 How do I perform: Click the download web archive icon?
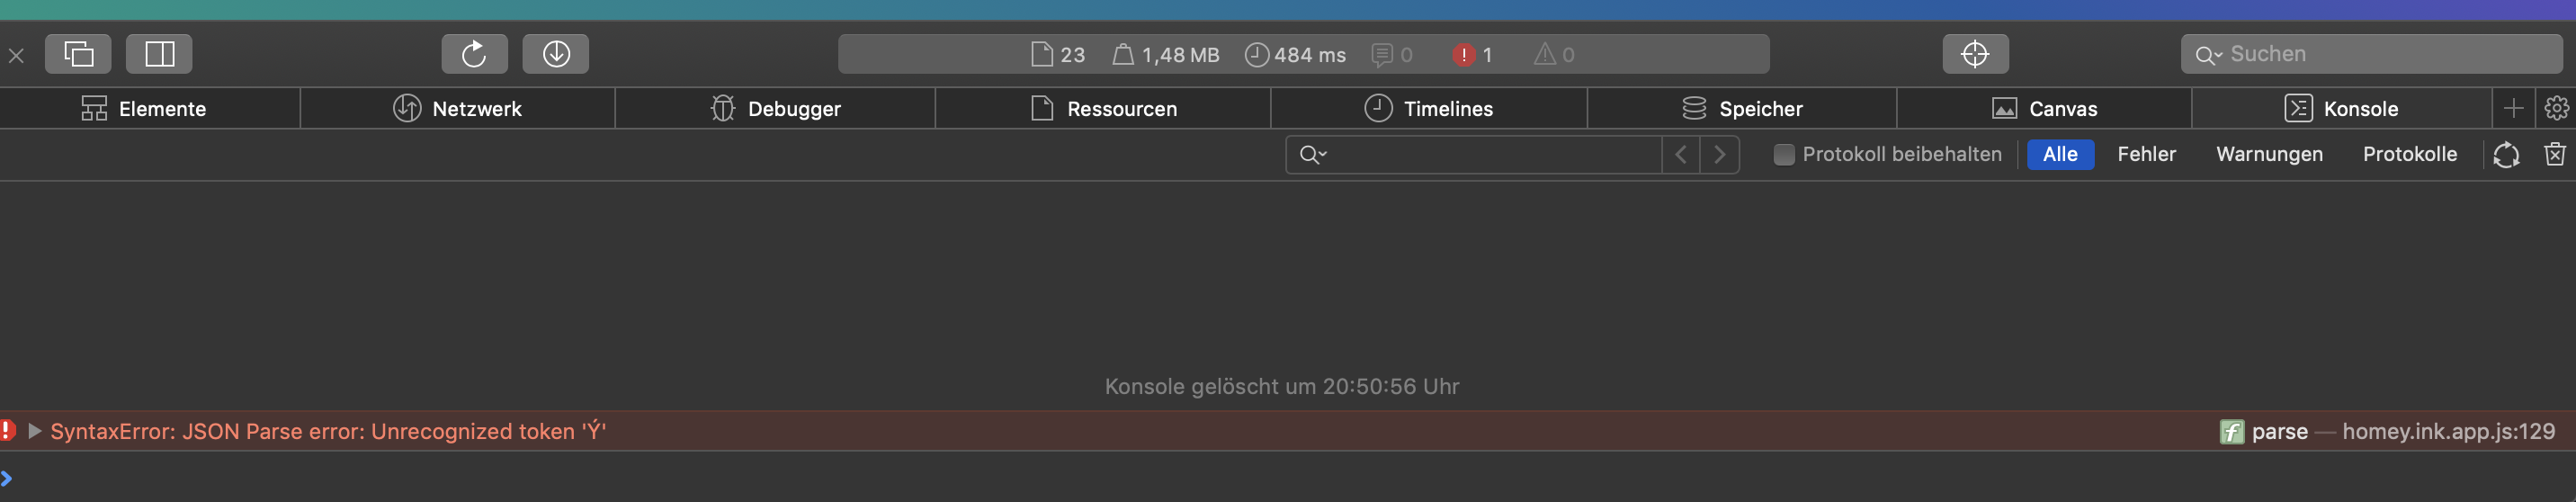pyautogui.click(x=556, y=54)
